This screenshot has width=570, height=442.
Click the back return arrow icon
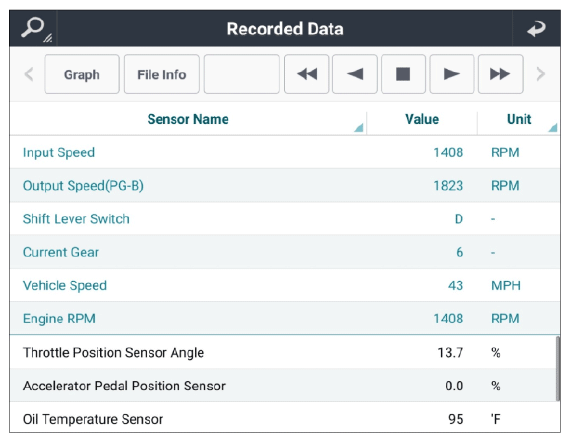tap(537, 28)
